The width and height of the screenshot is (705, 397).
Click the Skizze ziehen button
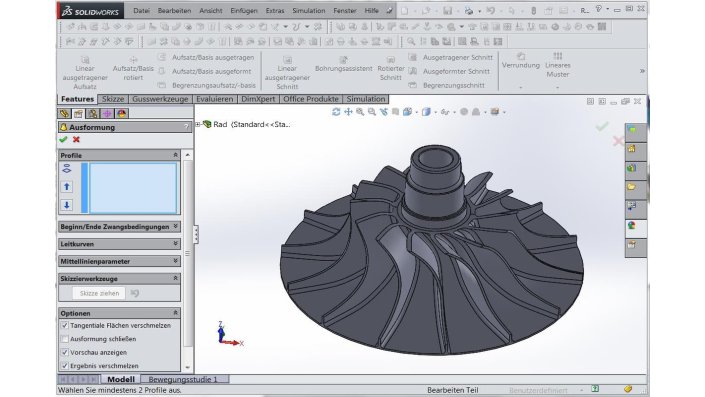99,293
